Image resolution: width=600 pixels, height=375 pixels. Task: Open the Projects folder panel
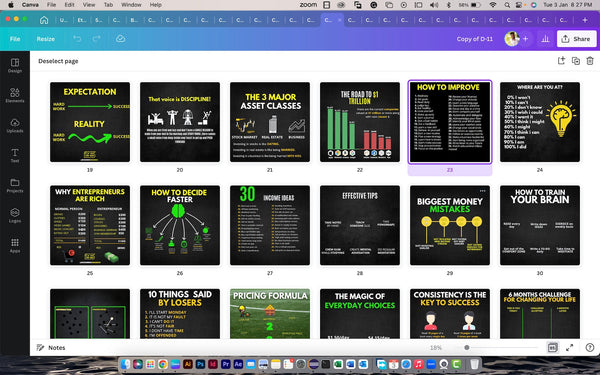[x=15, y=185]
